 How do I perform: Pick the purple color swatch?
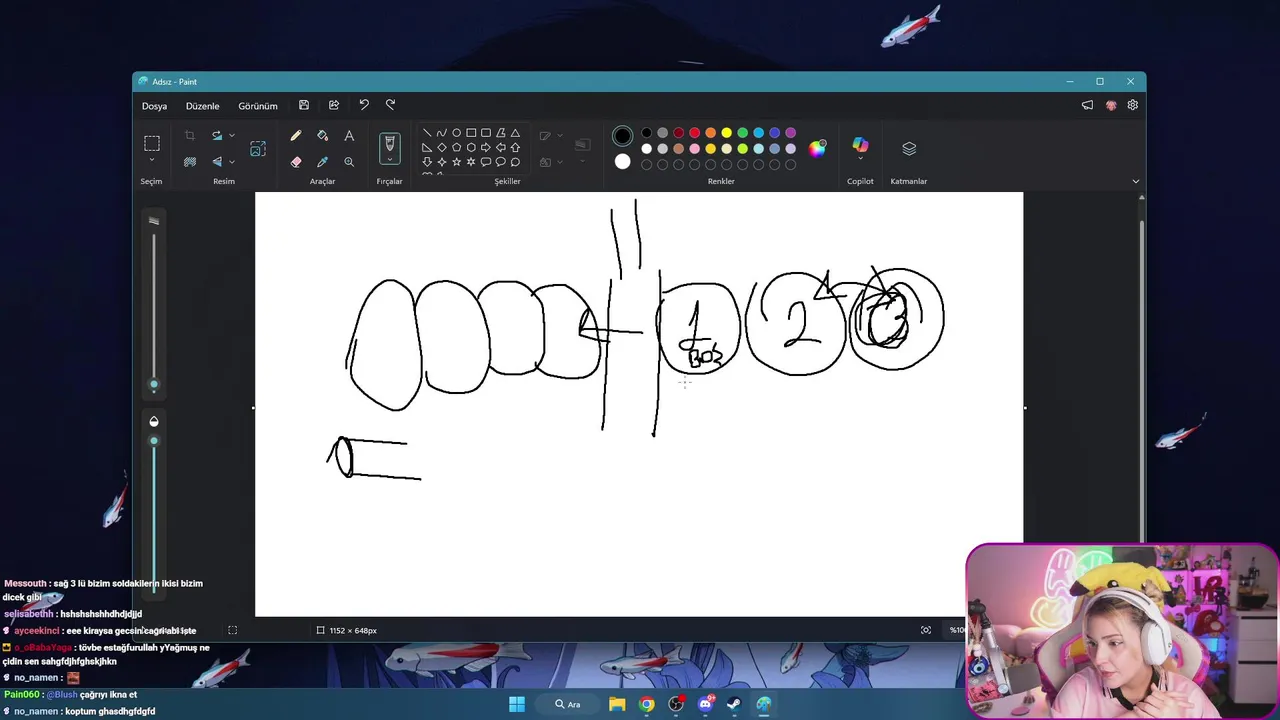click(x=790, y=133)
